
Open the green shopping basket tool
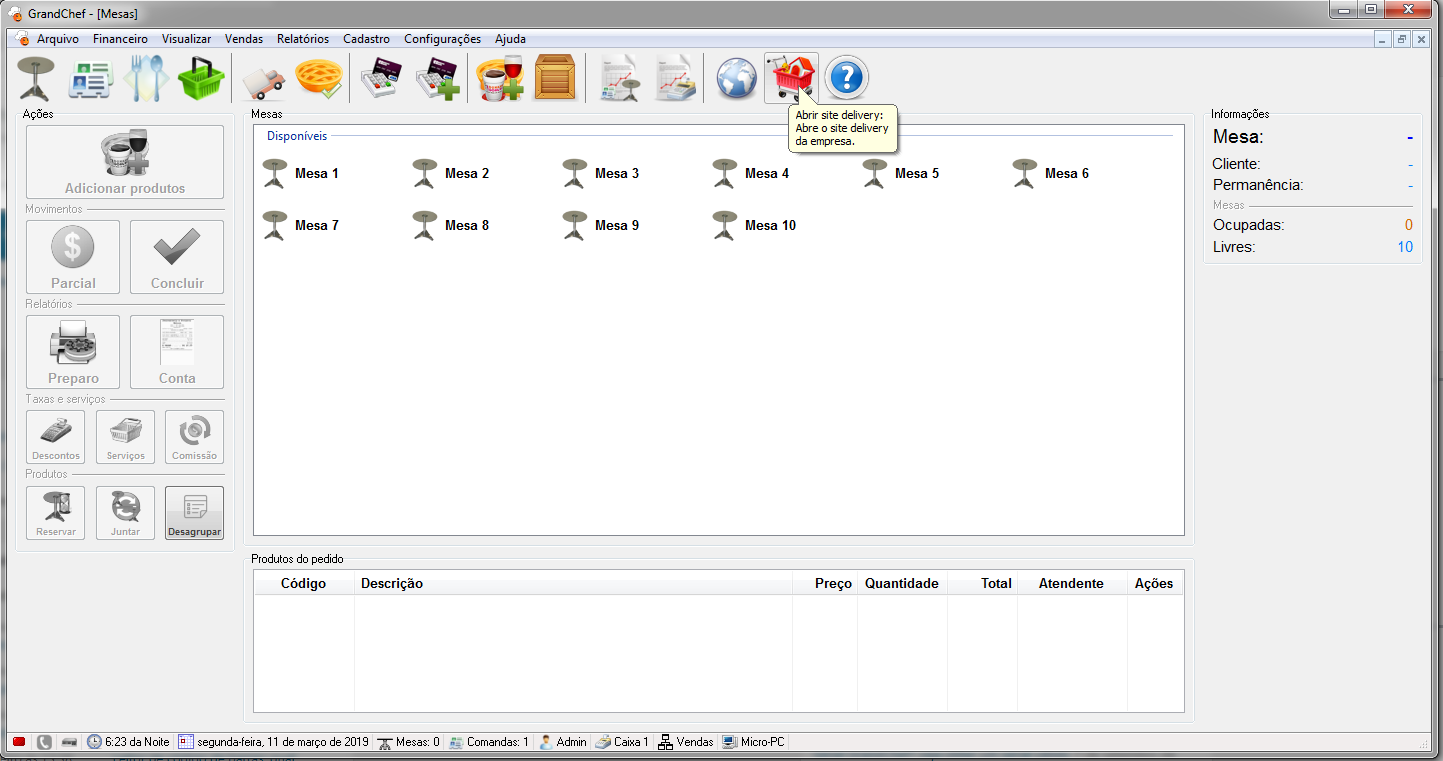[x=202, y=78]
